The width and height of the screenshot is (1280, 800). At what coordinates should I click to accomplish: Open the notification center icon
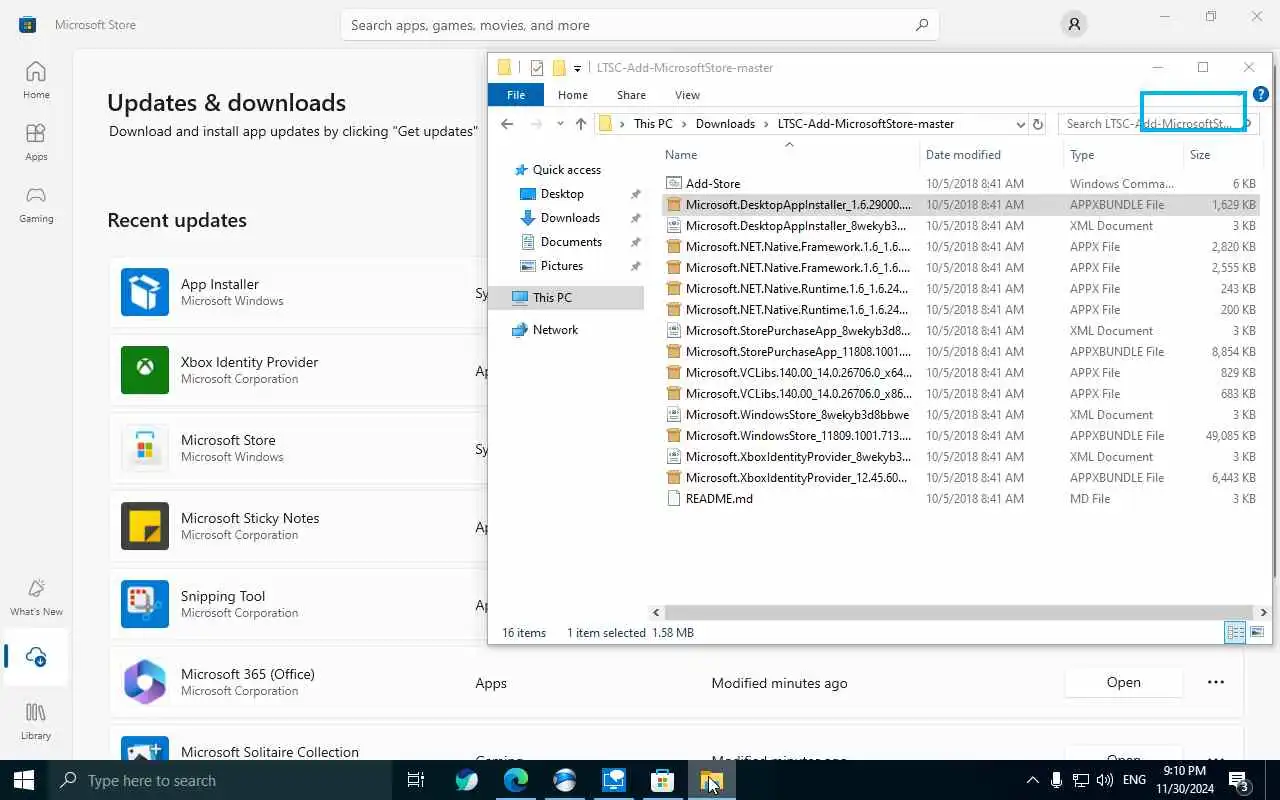tap(1238, 780)
